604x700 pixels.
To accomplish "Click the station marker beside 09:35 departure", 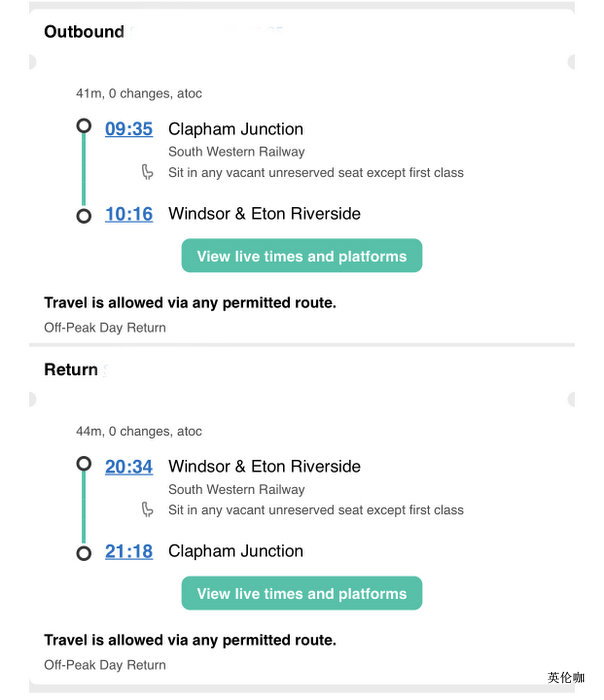I will 84,127.
